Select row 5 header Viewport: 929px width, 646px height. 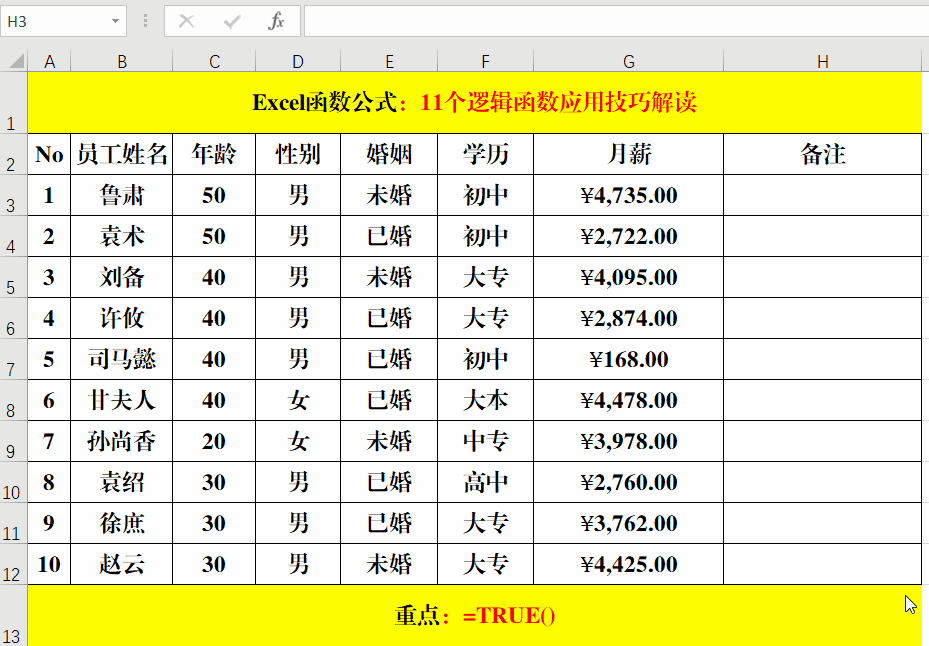pos(14,277)
